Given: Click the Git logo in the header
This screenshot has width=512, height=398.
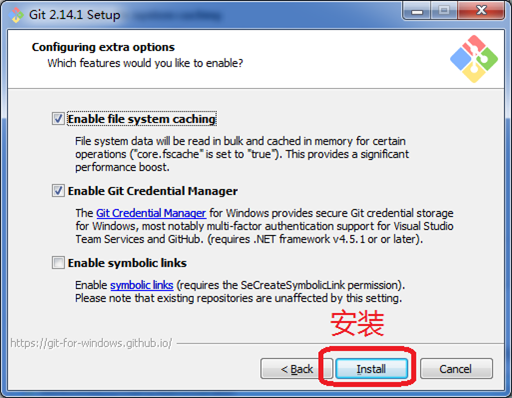Looking at the screenshot, I should click(474, 59).
